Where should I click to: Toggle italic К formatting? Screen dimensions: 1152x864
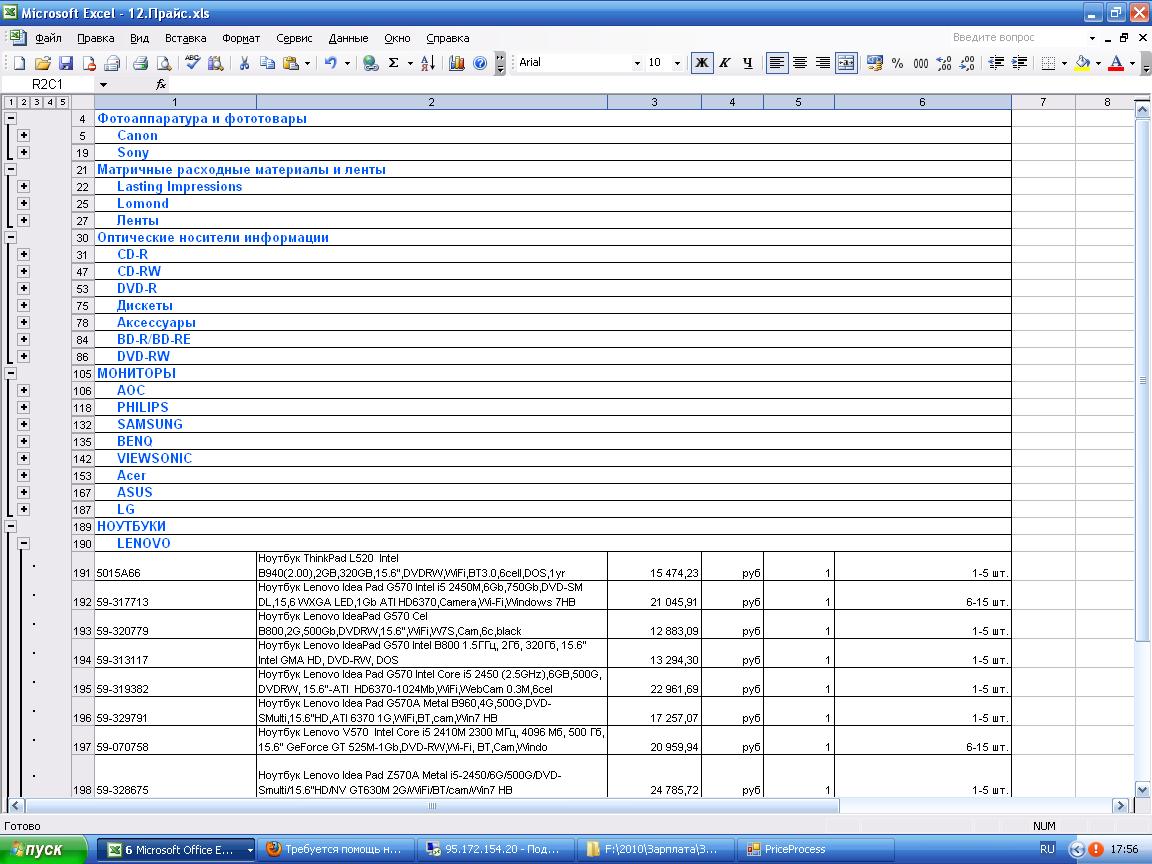point(724,63)
